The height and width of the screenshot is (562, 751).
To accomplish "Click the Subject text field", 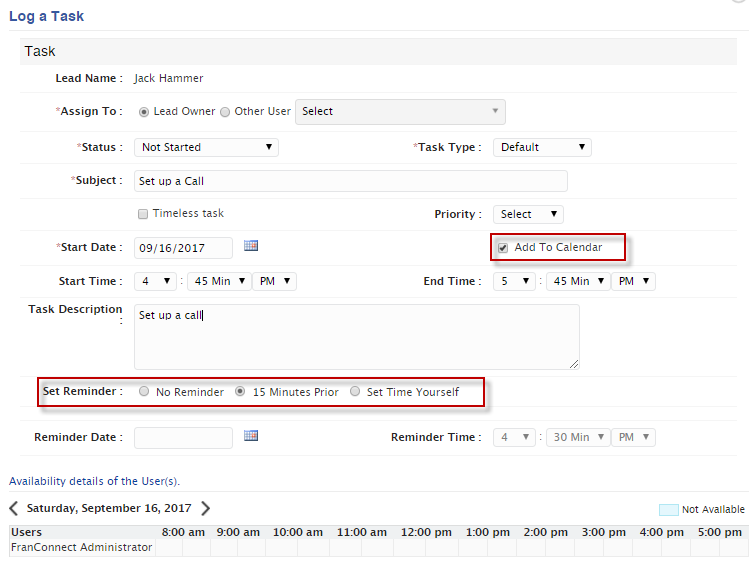I will click(x=351, y=181).
